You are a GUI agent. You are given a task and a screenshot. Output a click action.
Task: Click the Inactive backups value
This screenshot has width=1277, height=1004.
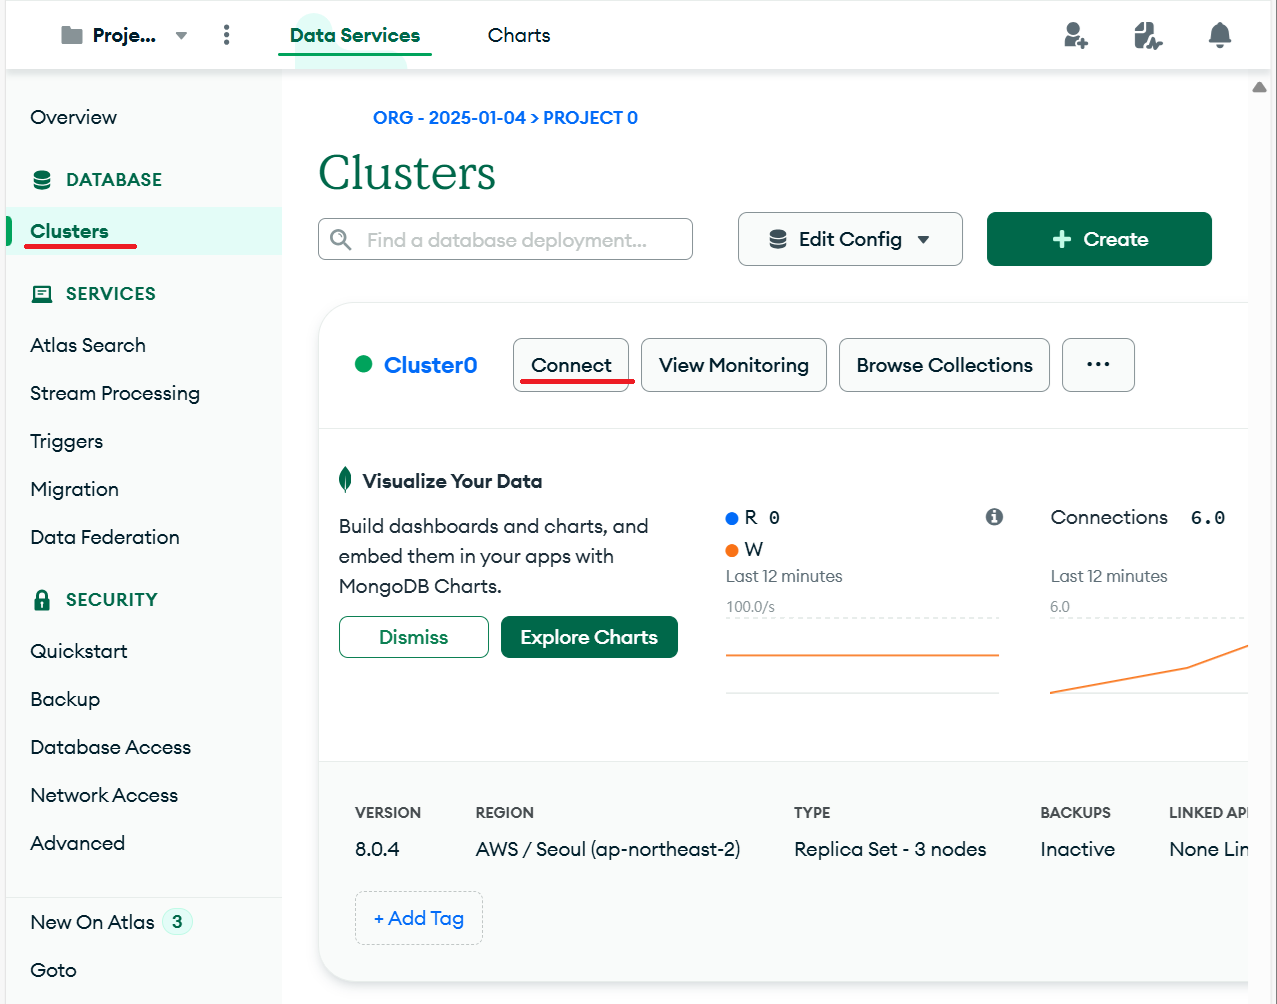(1077, 849)
